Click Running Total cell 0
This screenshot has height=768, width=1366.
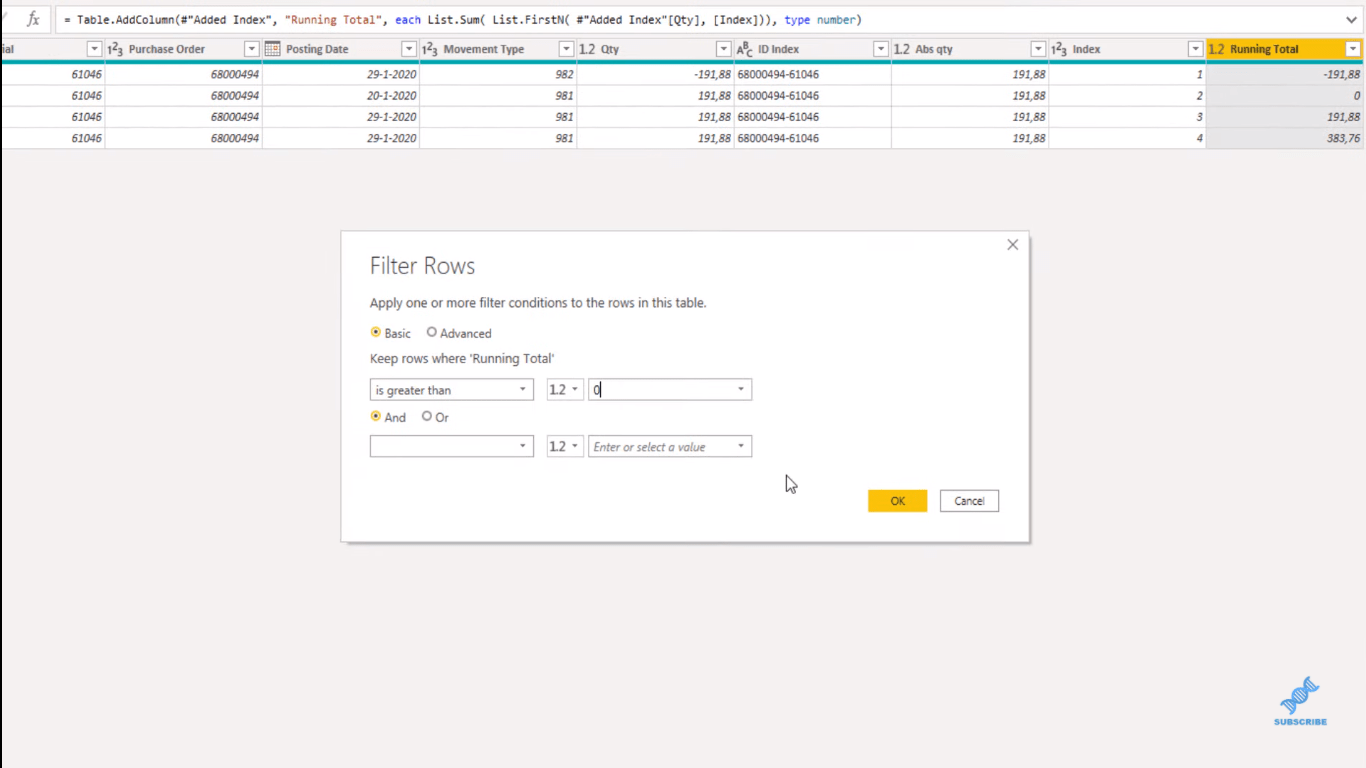tap(1284, 96)
